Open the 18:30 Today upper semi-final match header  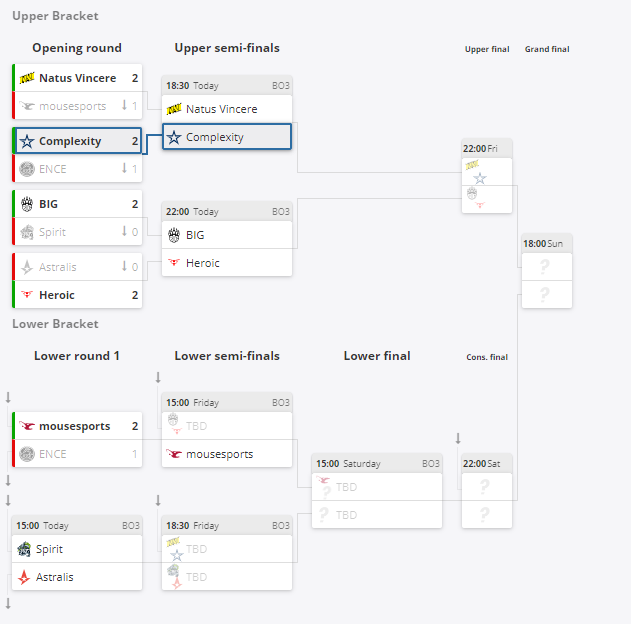(x=227, y=86)
